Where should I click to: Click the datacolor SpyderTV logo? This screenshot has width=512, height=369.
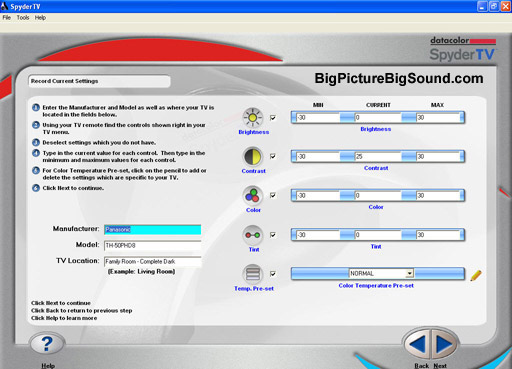463,49
